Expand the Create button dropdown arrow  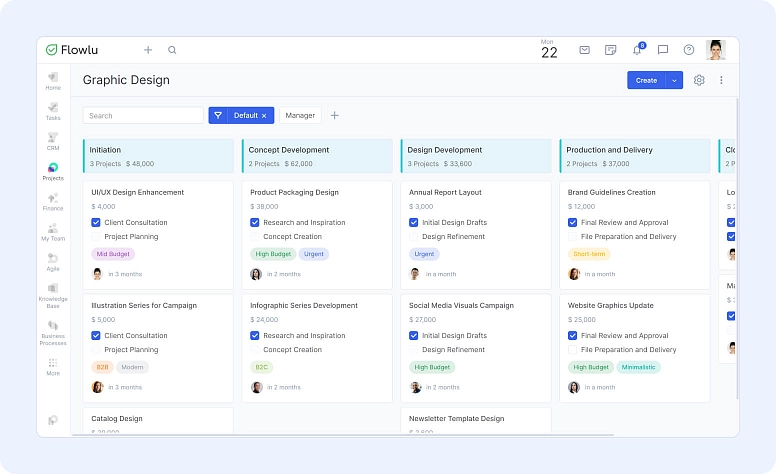(x=674, y=80)
